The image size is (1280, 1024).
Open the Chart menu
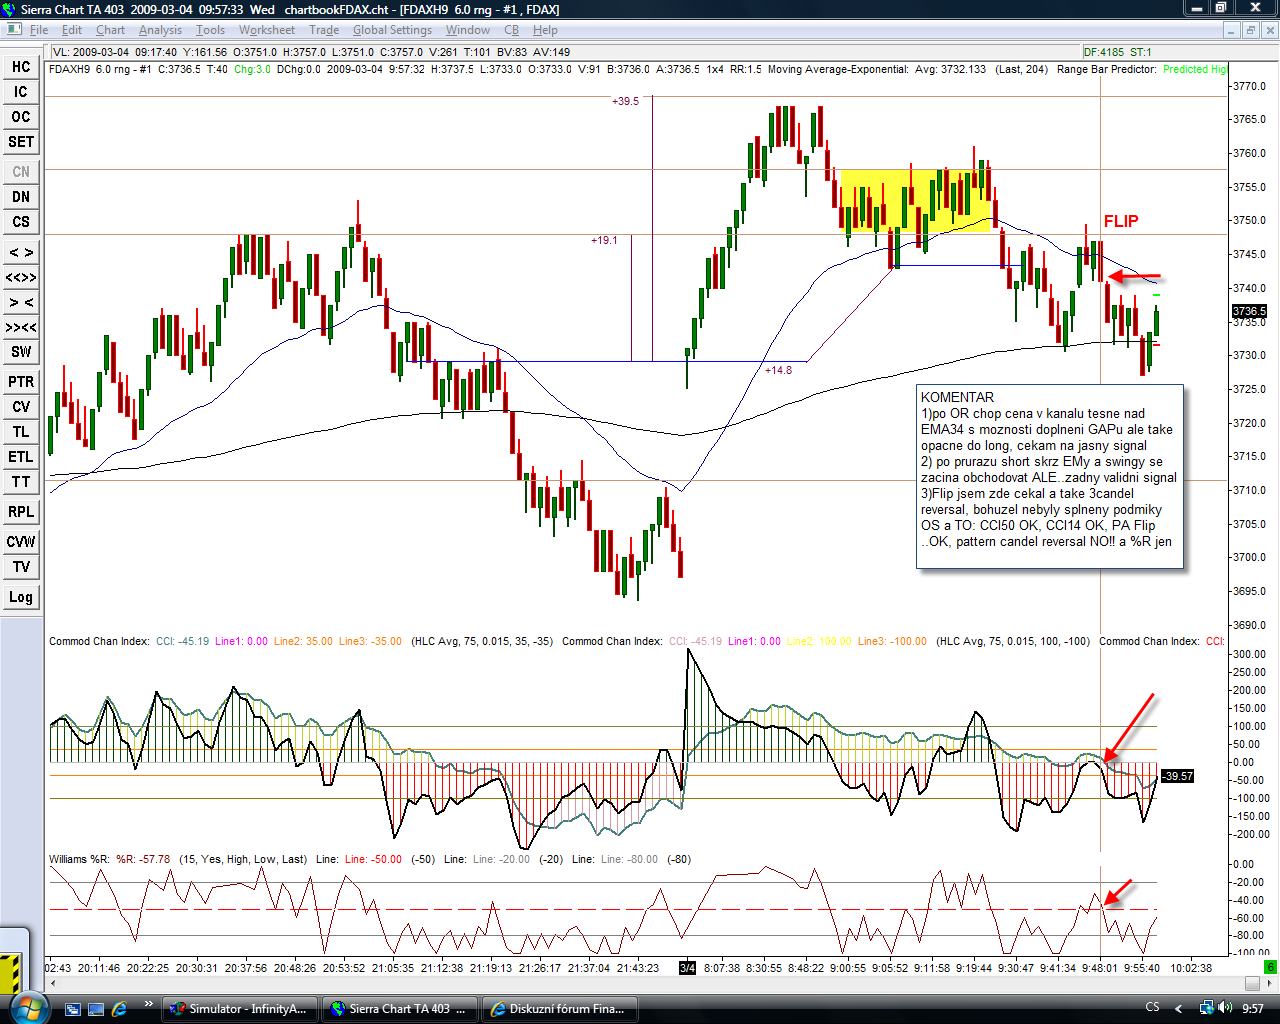coord(110,30)
